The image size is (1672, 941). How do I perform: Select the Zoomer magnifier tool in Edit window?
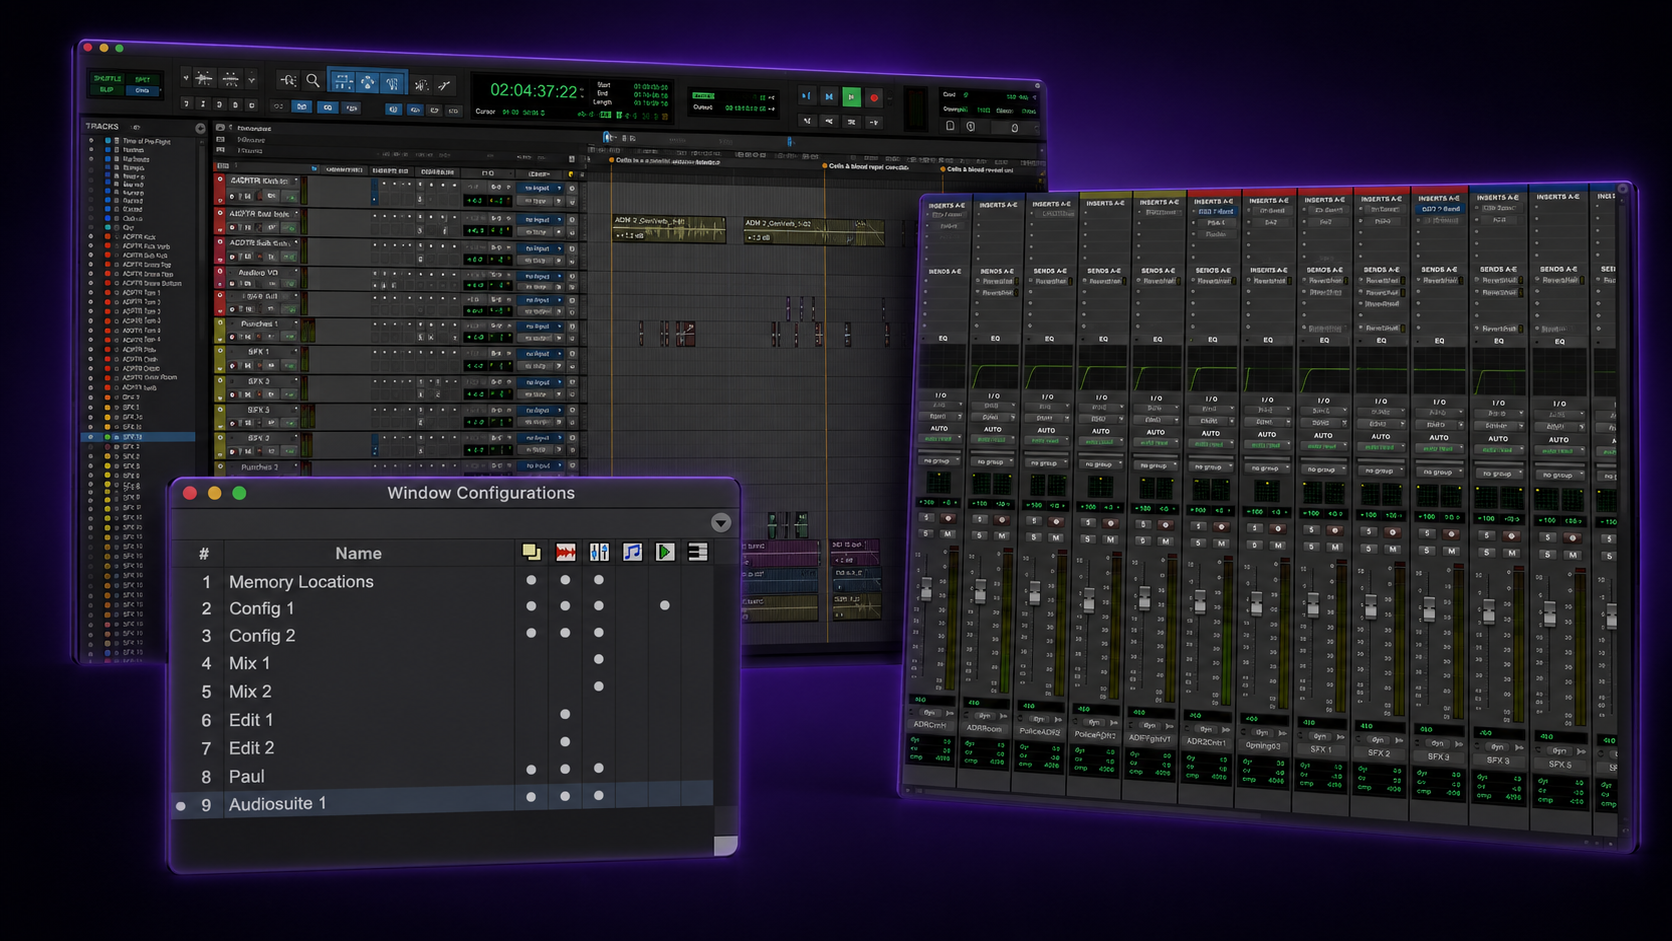[313, 80]
